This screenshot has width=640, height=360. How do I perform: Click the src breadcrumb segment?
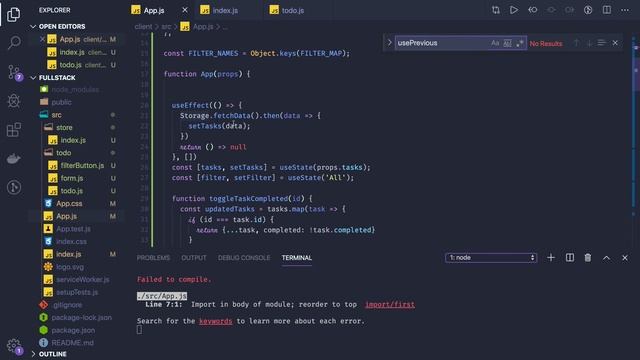166,27
